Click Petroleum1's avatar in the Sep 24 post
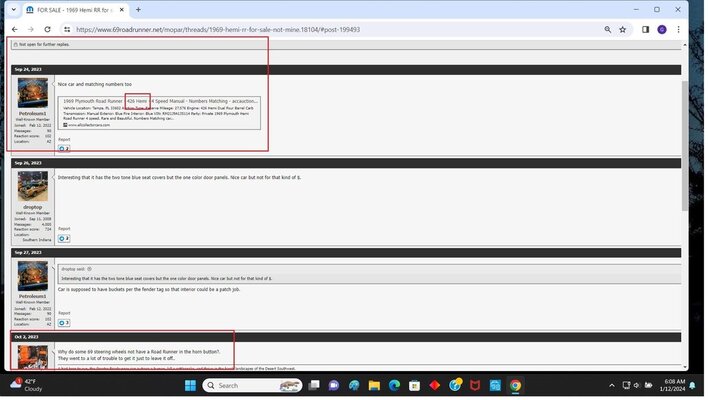The width and height of the screenshot is (708, 400). coord(32,94)
